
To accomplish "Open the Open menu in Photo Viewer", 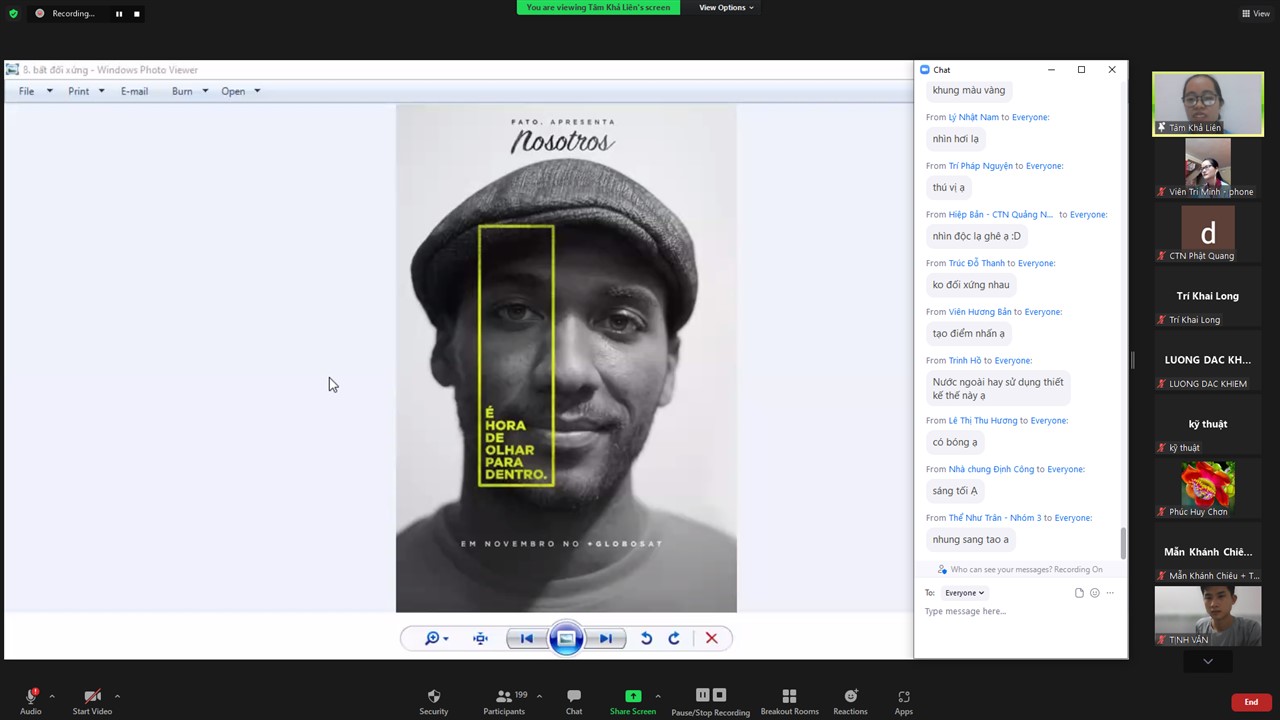I will [240, 91].
